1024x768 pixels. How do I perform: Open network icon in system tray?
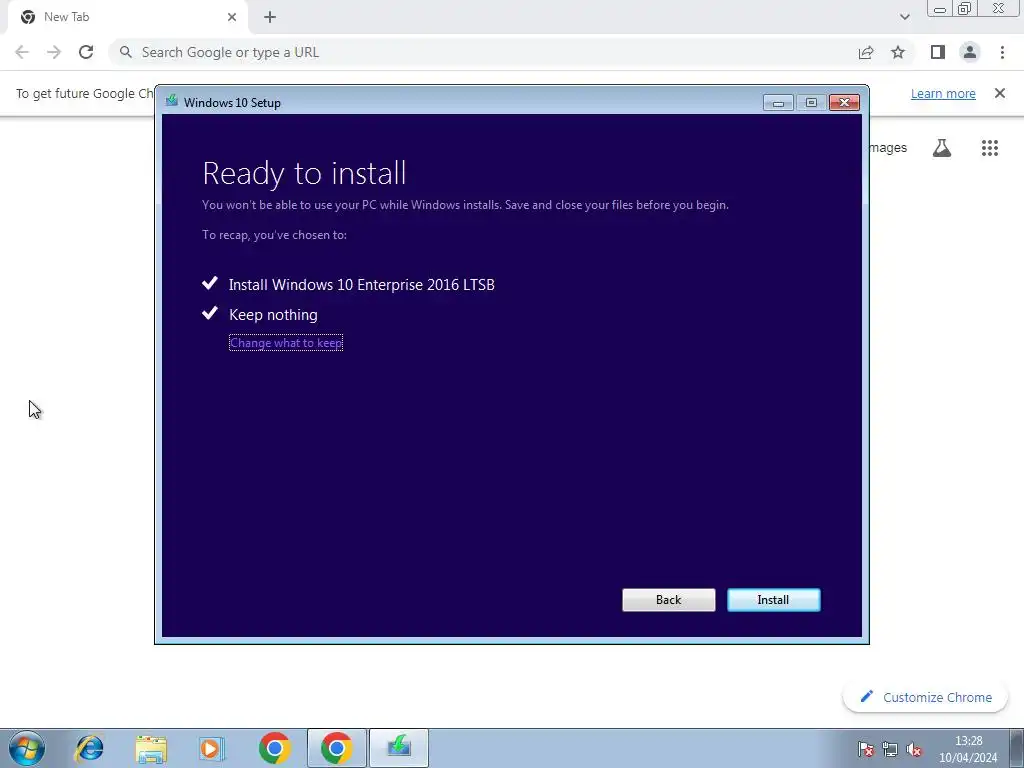click(890, 749)
